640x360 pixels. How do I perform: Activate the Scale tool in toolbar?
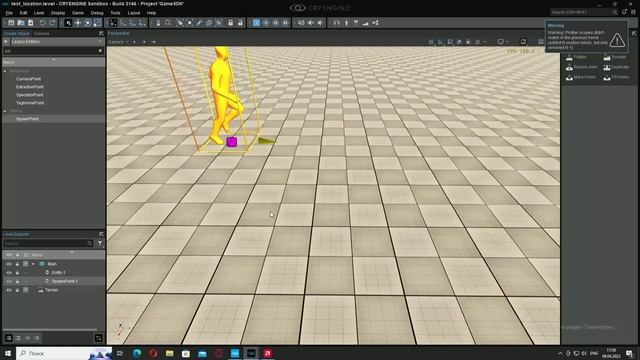(97, 23)
